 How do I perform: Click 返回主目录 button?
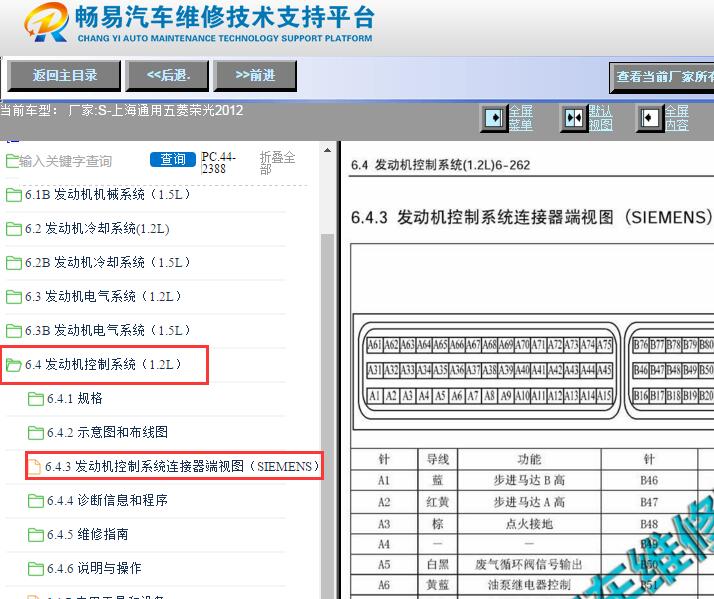pos(64,76)
